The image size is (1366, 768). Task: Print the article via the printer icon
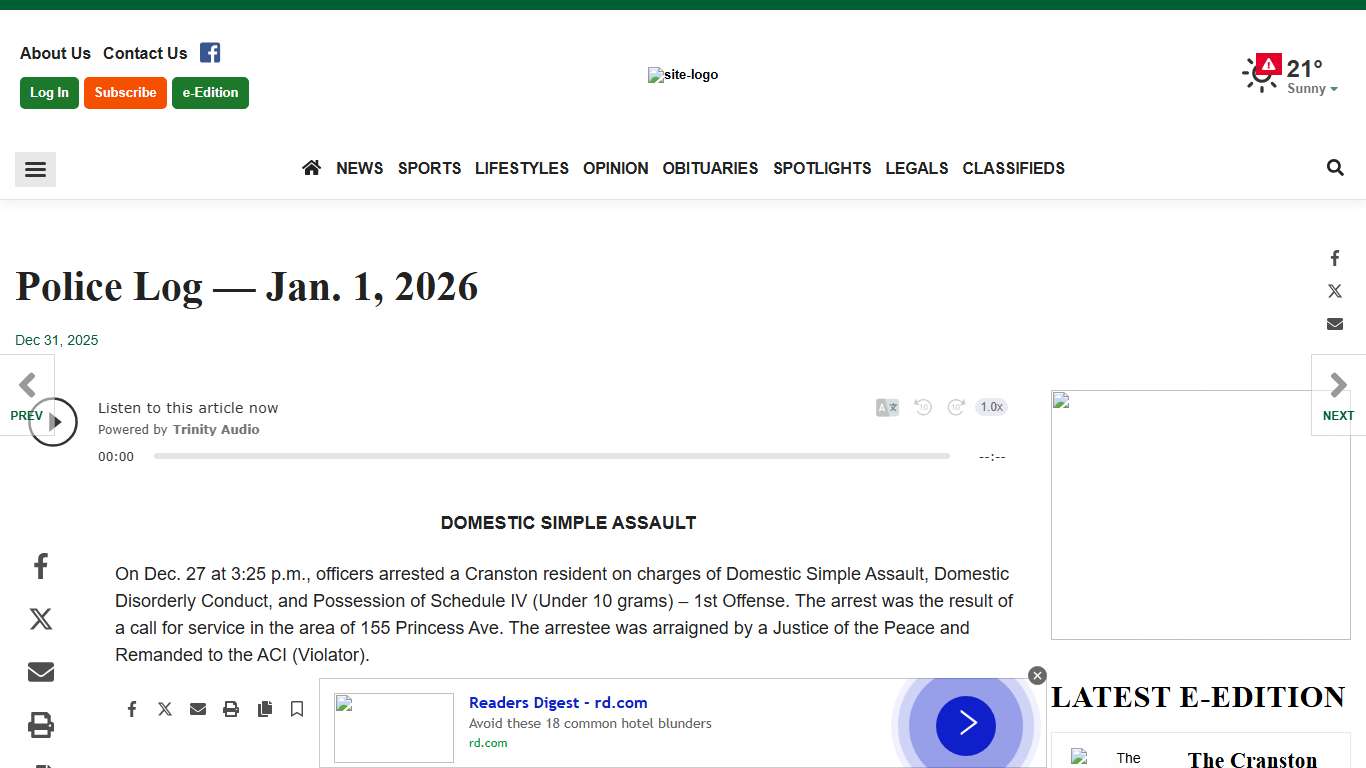(x=231, y=708)
